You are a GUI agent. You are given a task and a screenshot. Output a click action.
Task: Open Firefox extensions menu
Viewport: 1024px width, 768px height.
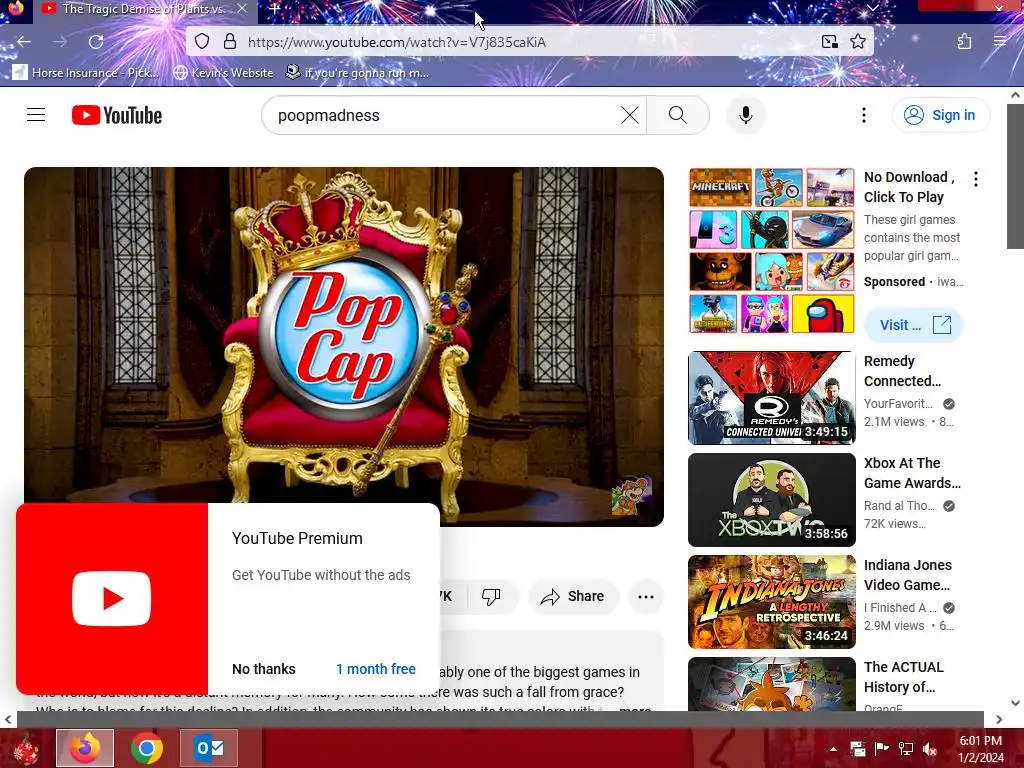[964, 42]
